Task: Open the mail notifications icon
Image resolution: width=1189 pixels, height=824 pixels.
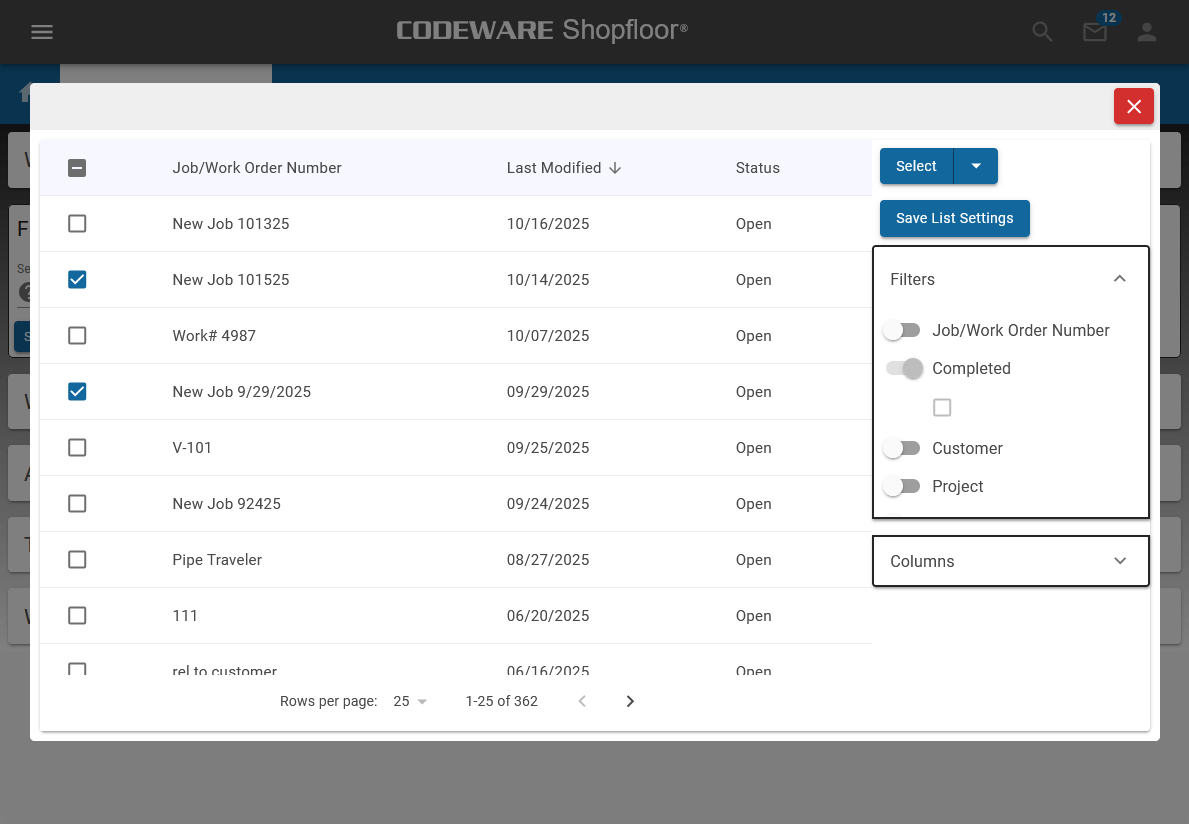Action: pos(1095,32)
